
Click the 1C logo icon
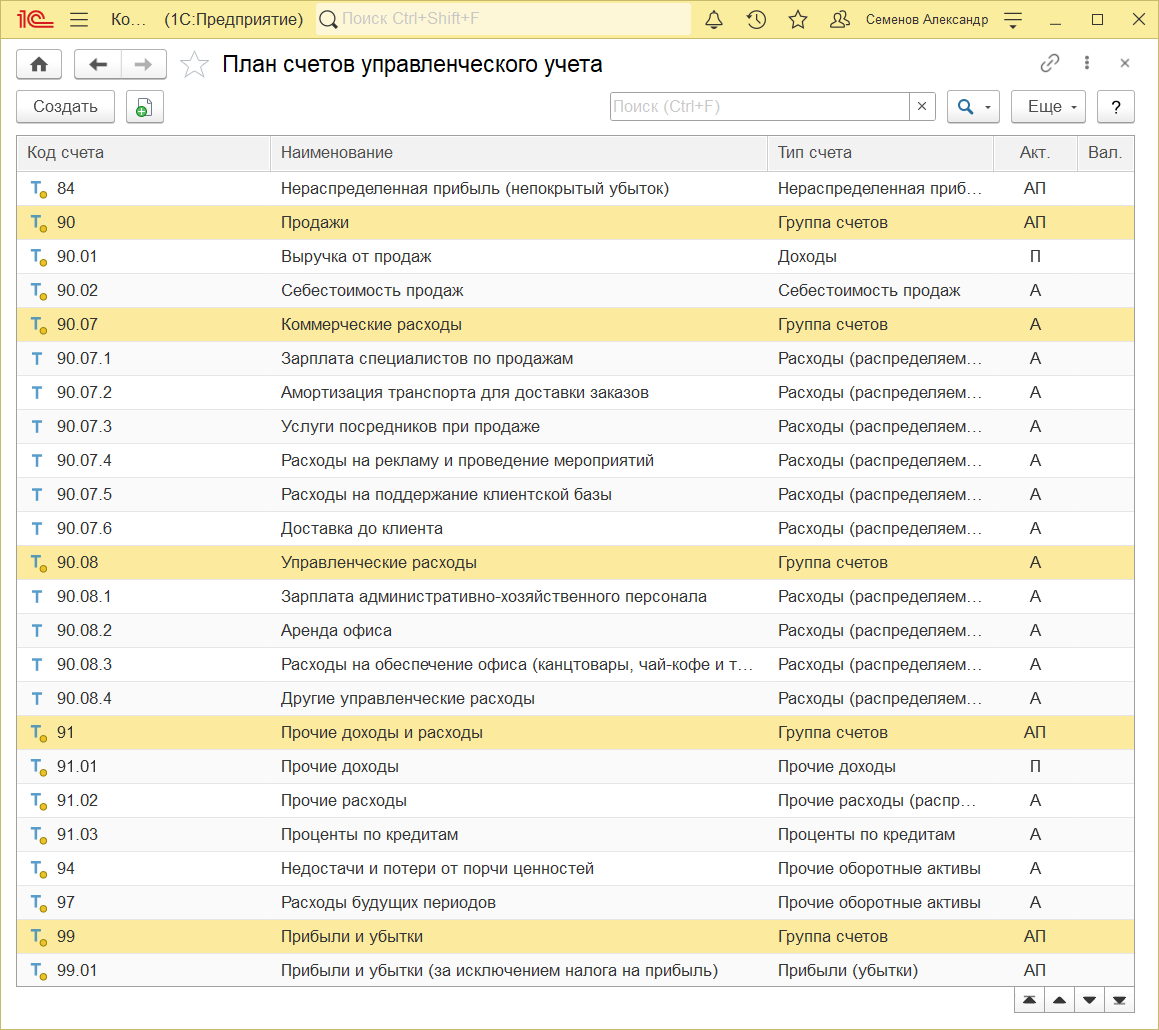(x=35, y=19)
